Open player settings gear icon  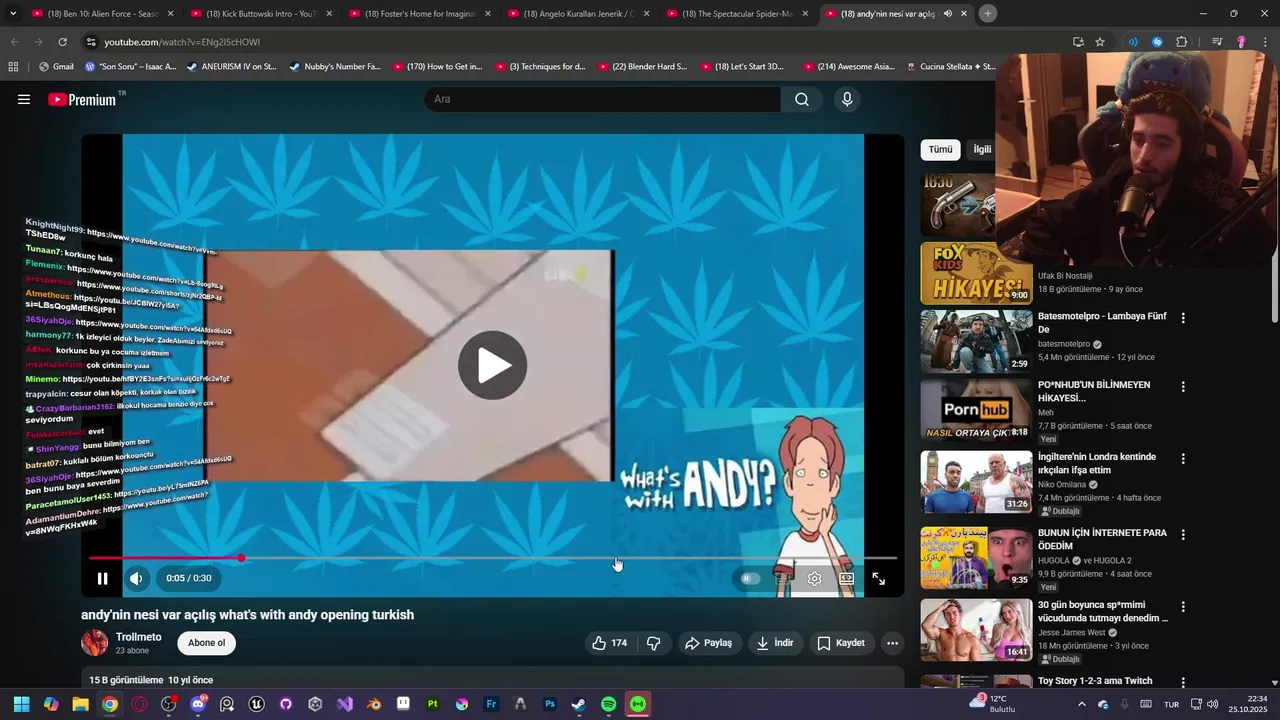click(x=815, y=578)
